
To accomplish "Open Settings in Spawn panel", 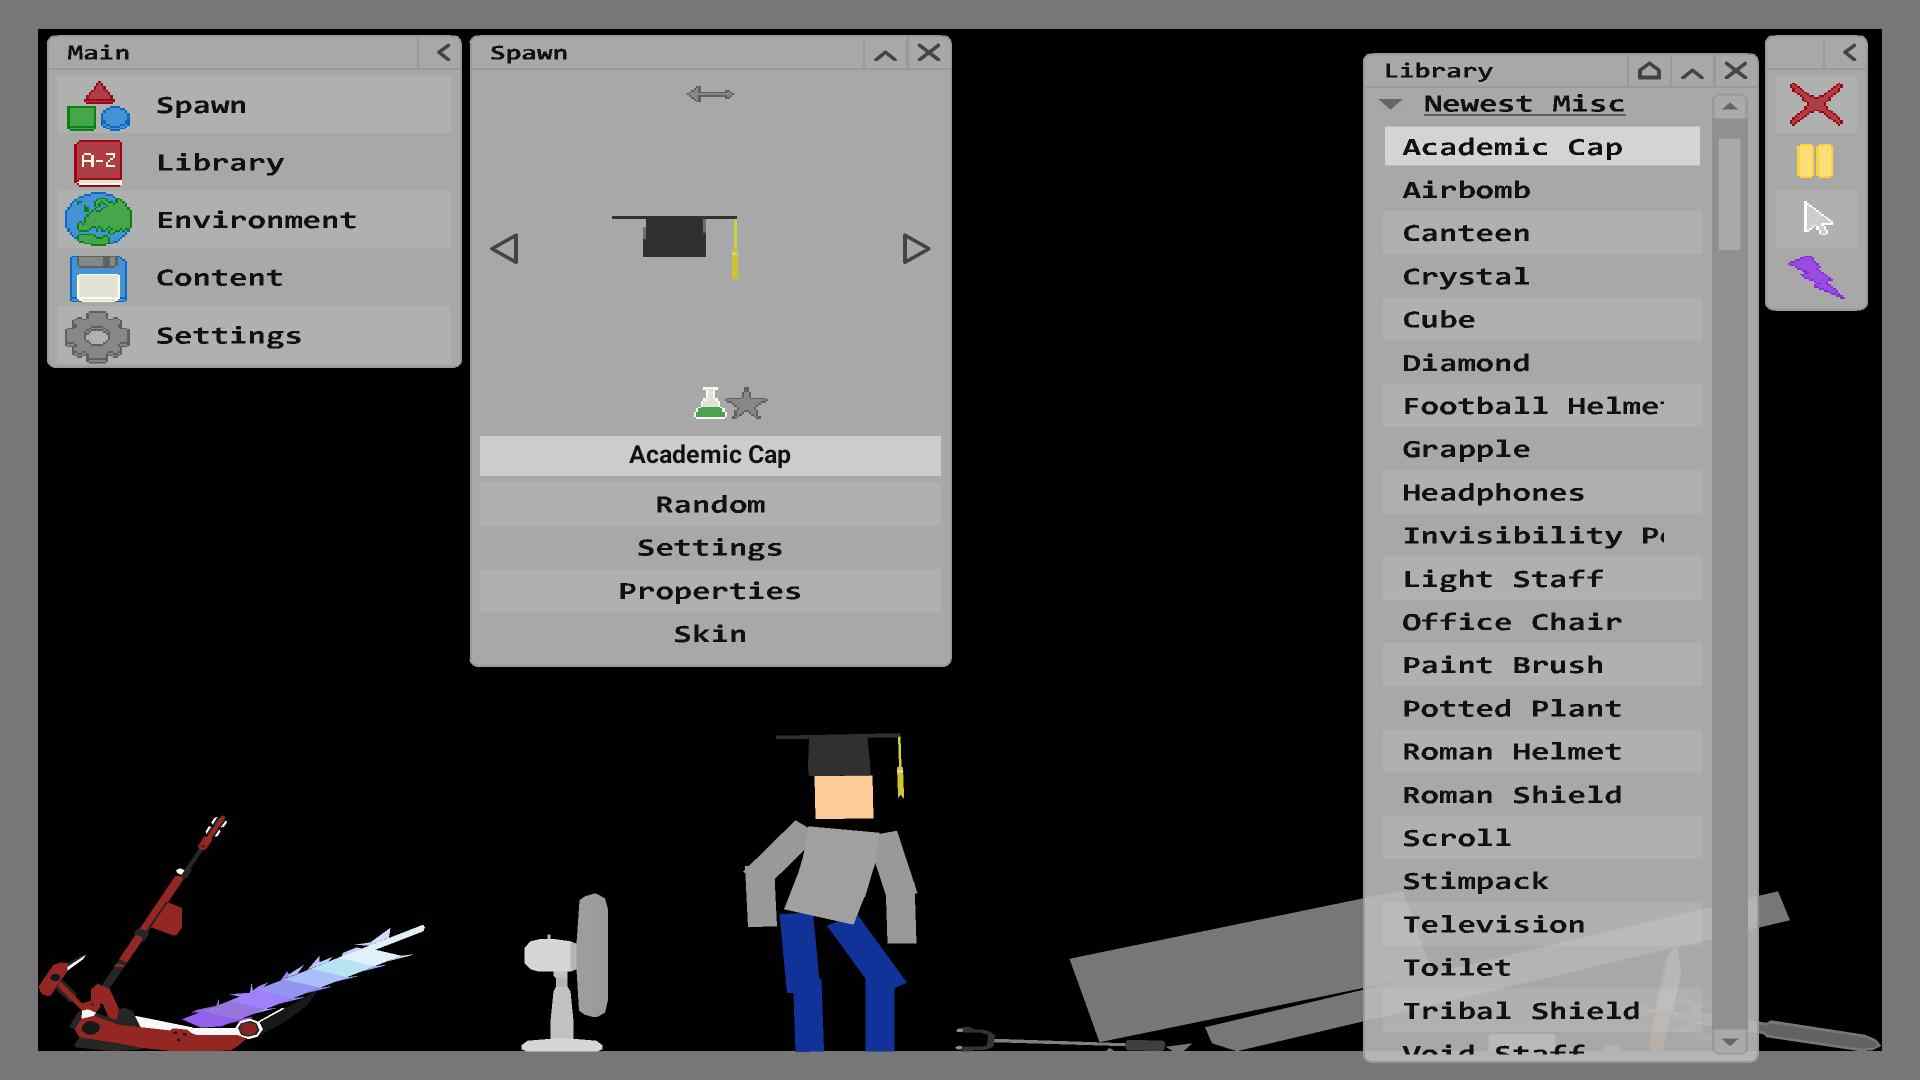I will coord(711,547).
